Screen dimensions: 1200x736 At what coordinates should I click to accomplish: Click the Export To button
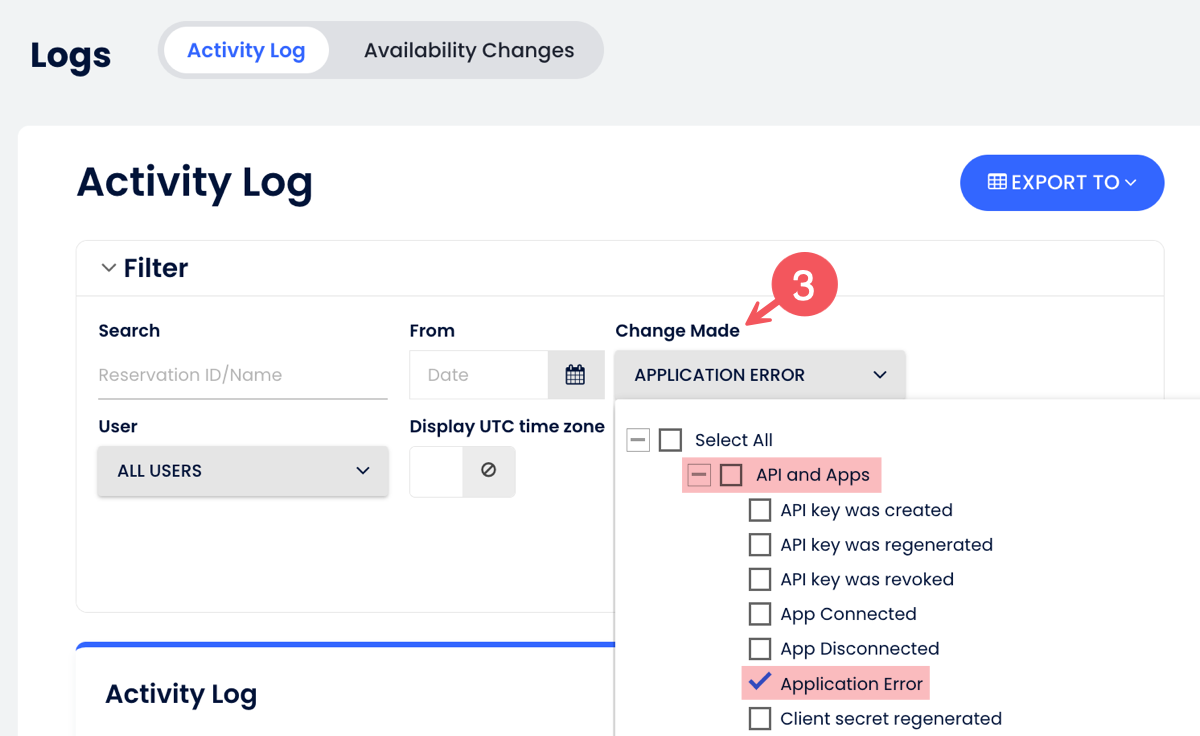tap(1061, 183)
